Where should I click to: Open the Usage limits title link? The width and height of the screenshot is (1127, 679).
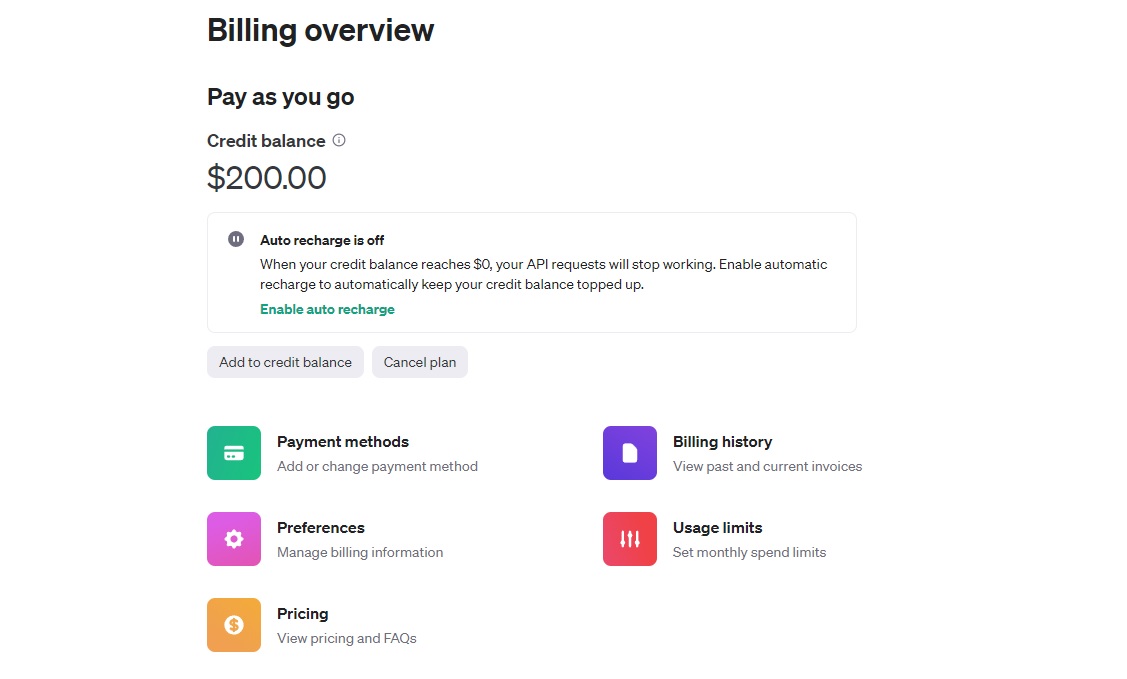click(x=717, y=527)
